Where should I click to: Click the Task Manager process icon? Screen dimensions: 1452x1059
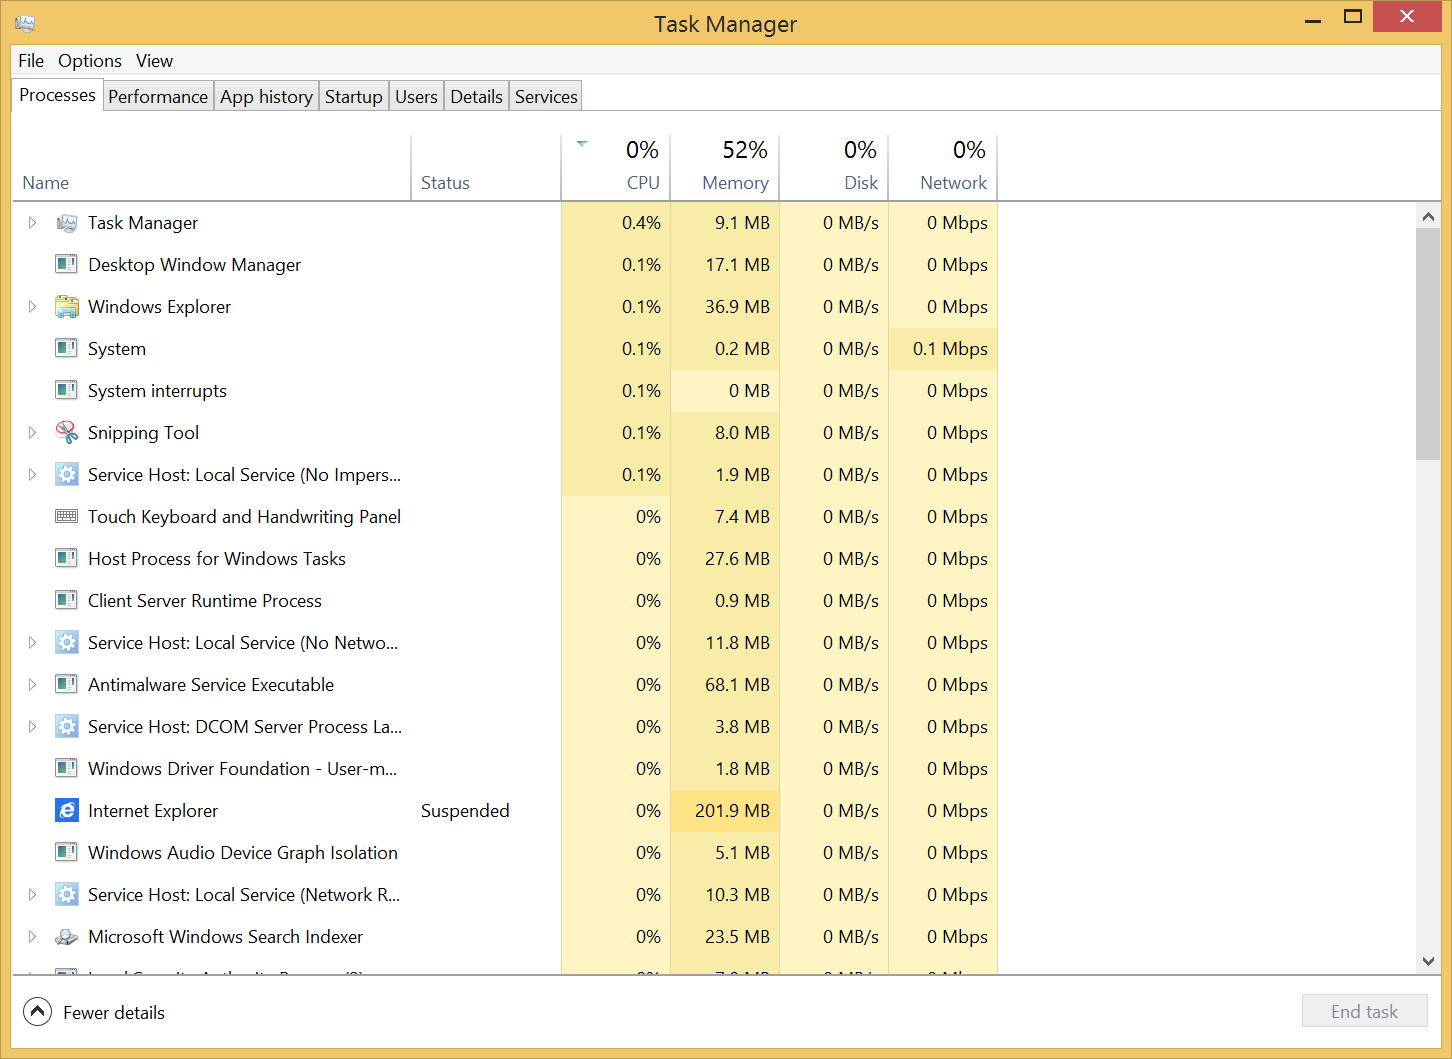pos(67,223)
